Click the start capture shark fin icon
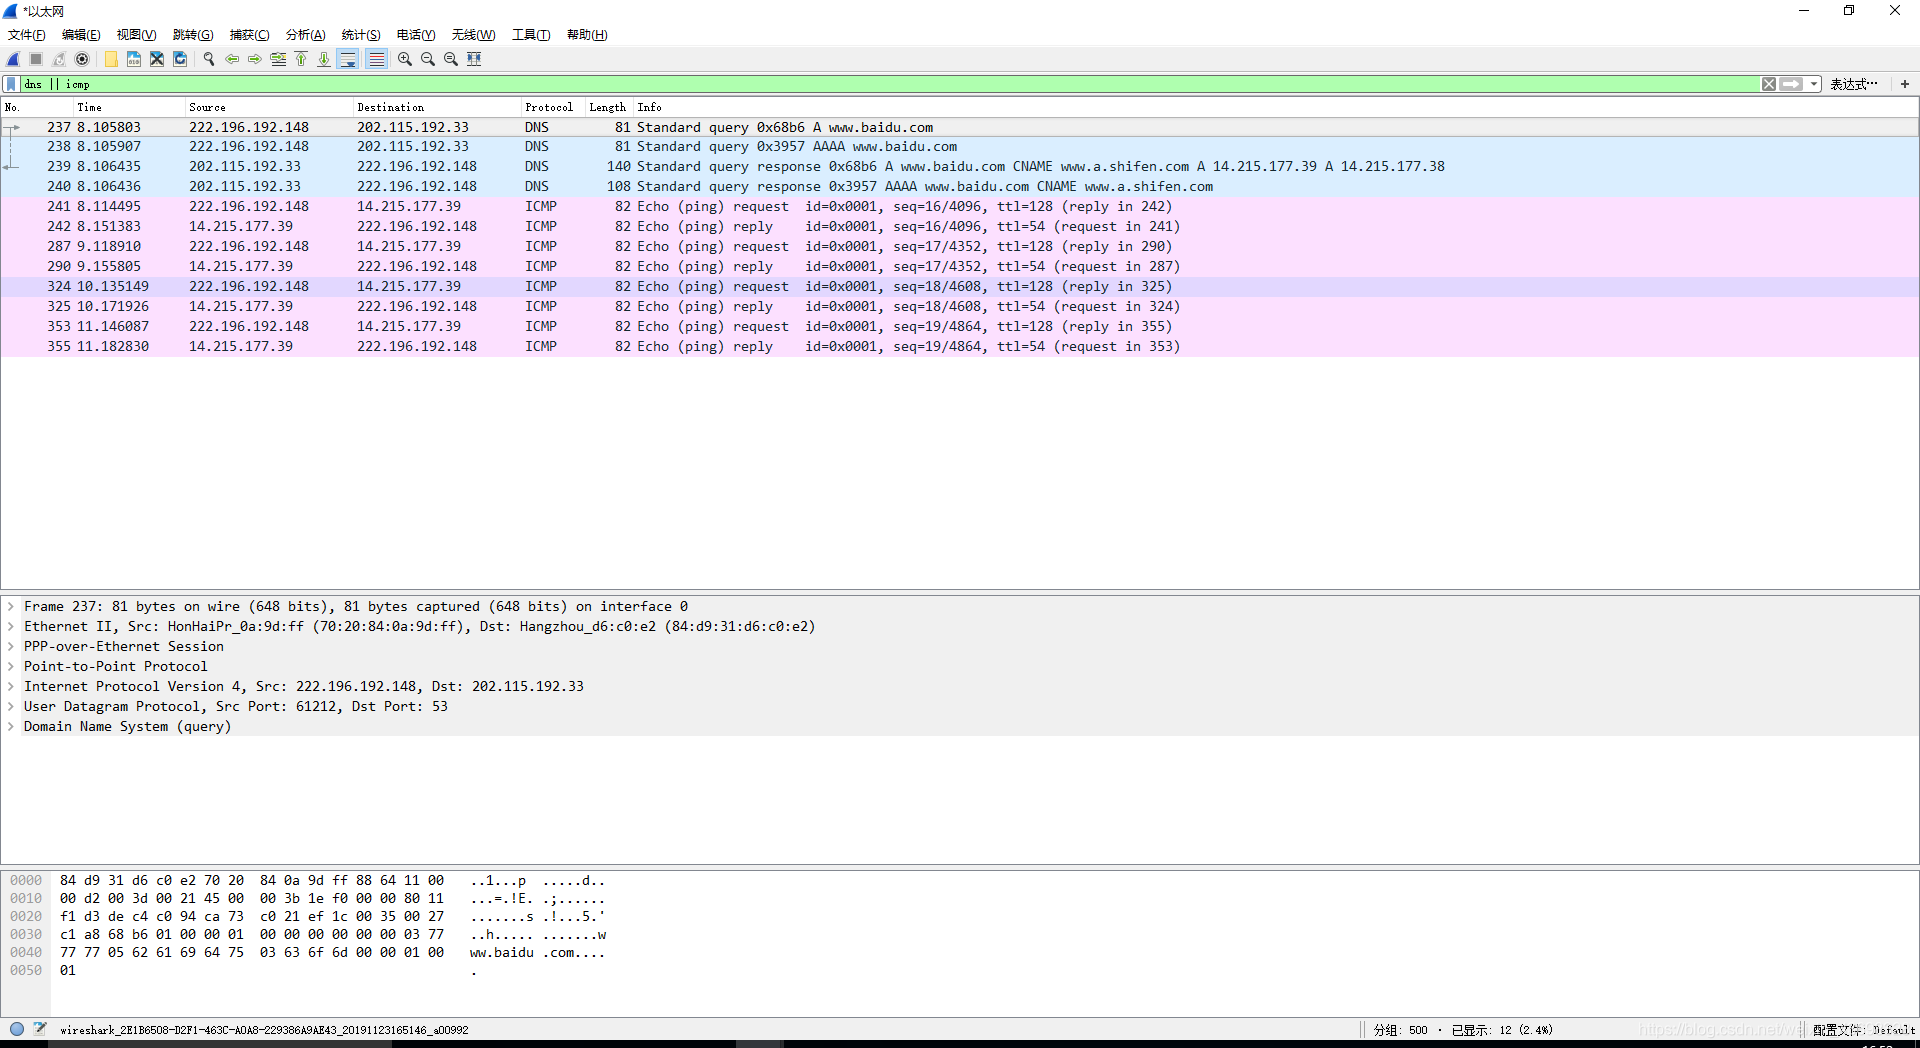The height and width of the screenshot is (1048, 1920). point(13,59)
